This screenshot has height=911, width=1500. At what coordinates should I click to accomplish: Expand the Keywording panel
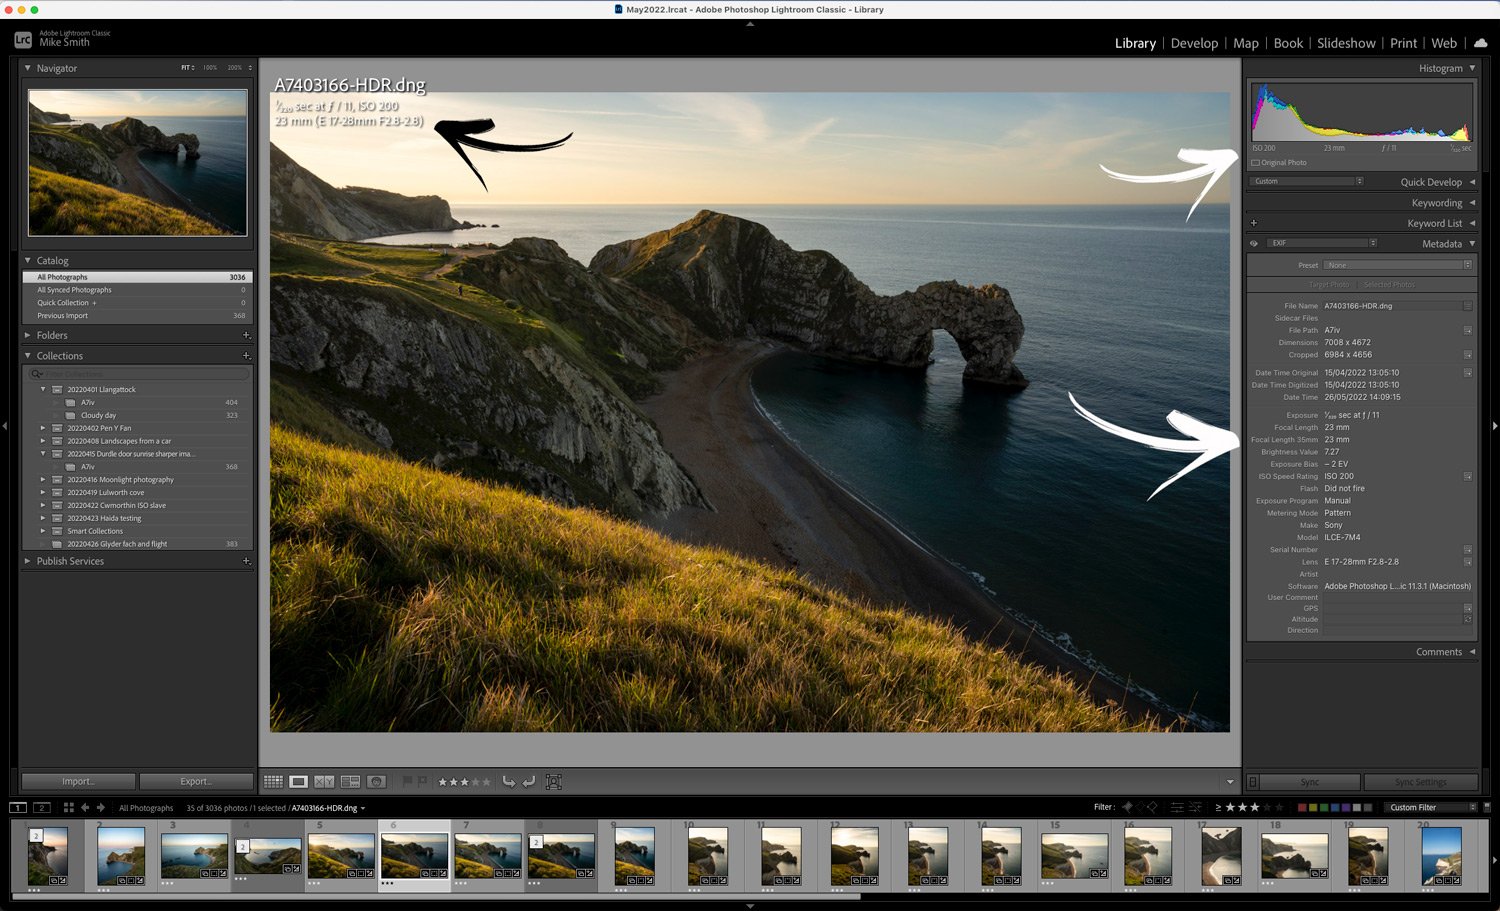tap(1472, 203)
